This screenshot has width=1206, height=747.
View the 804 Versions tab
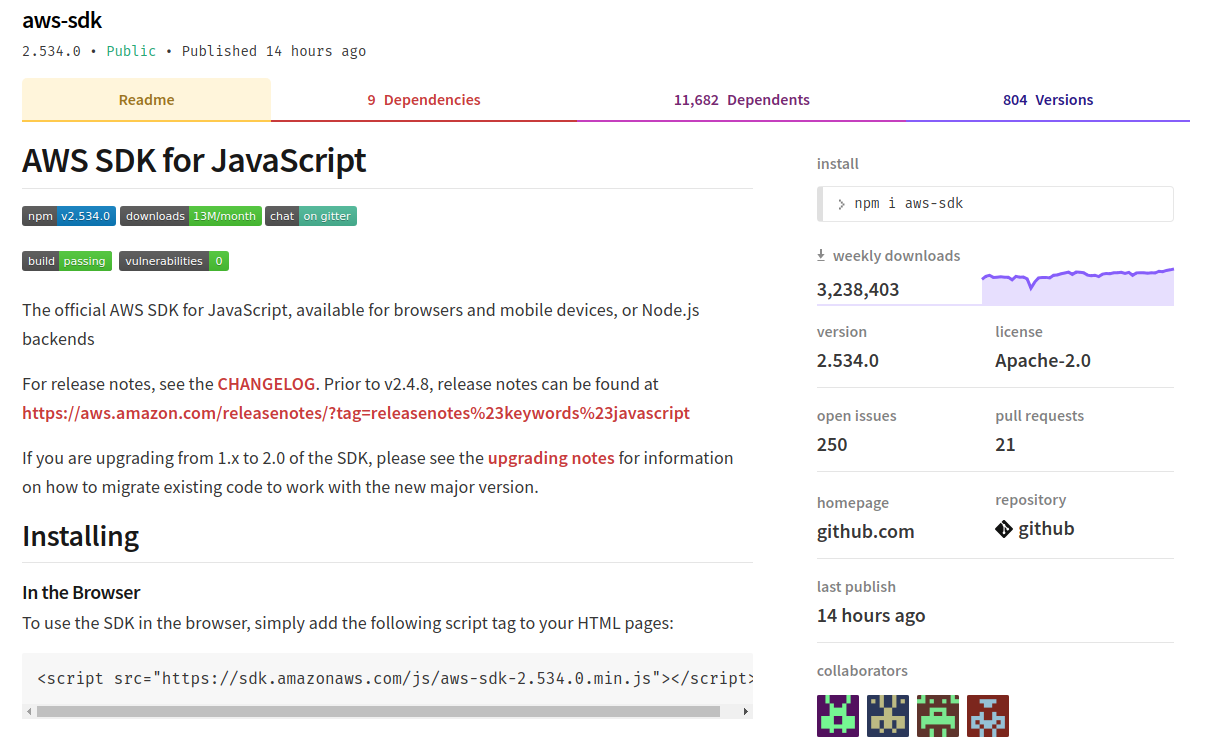(x=1048, y=100)
